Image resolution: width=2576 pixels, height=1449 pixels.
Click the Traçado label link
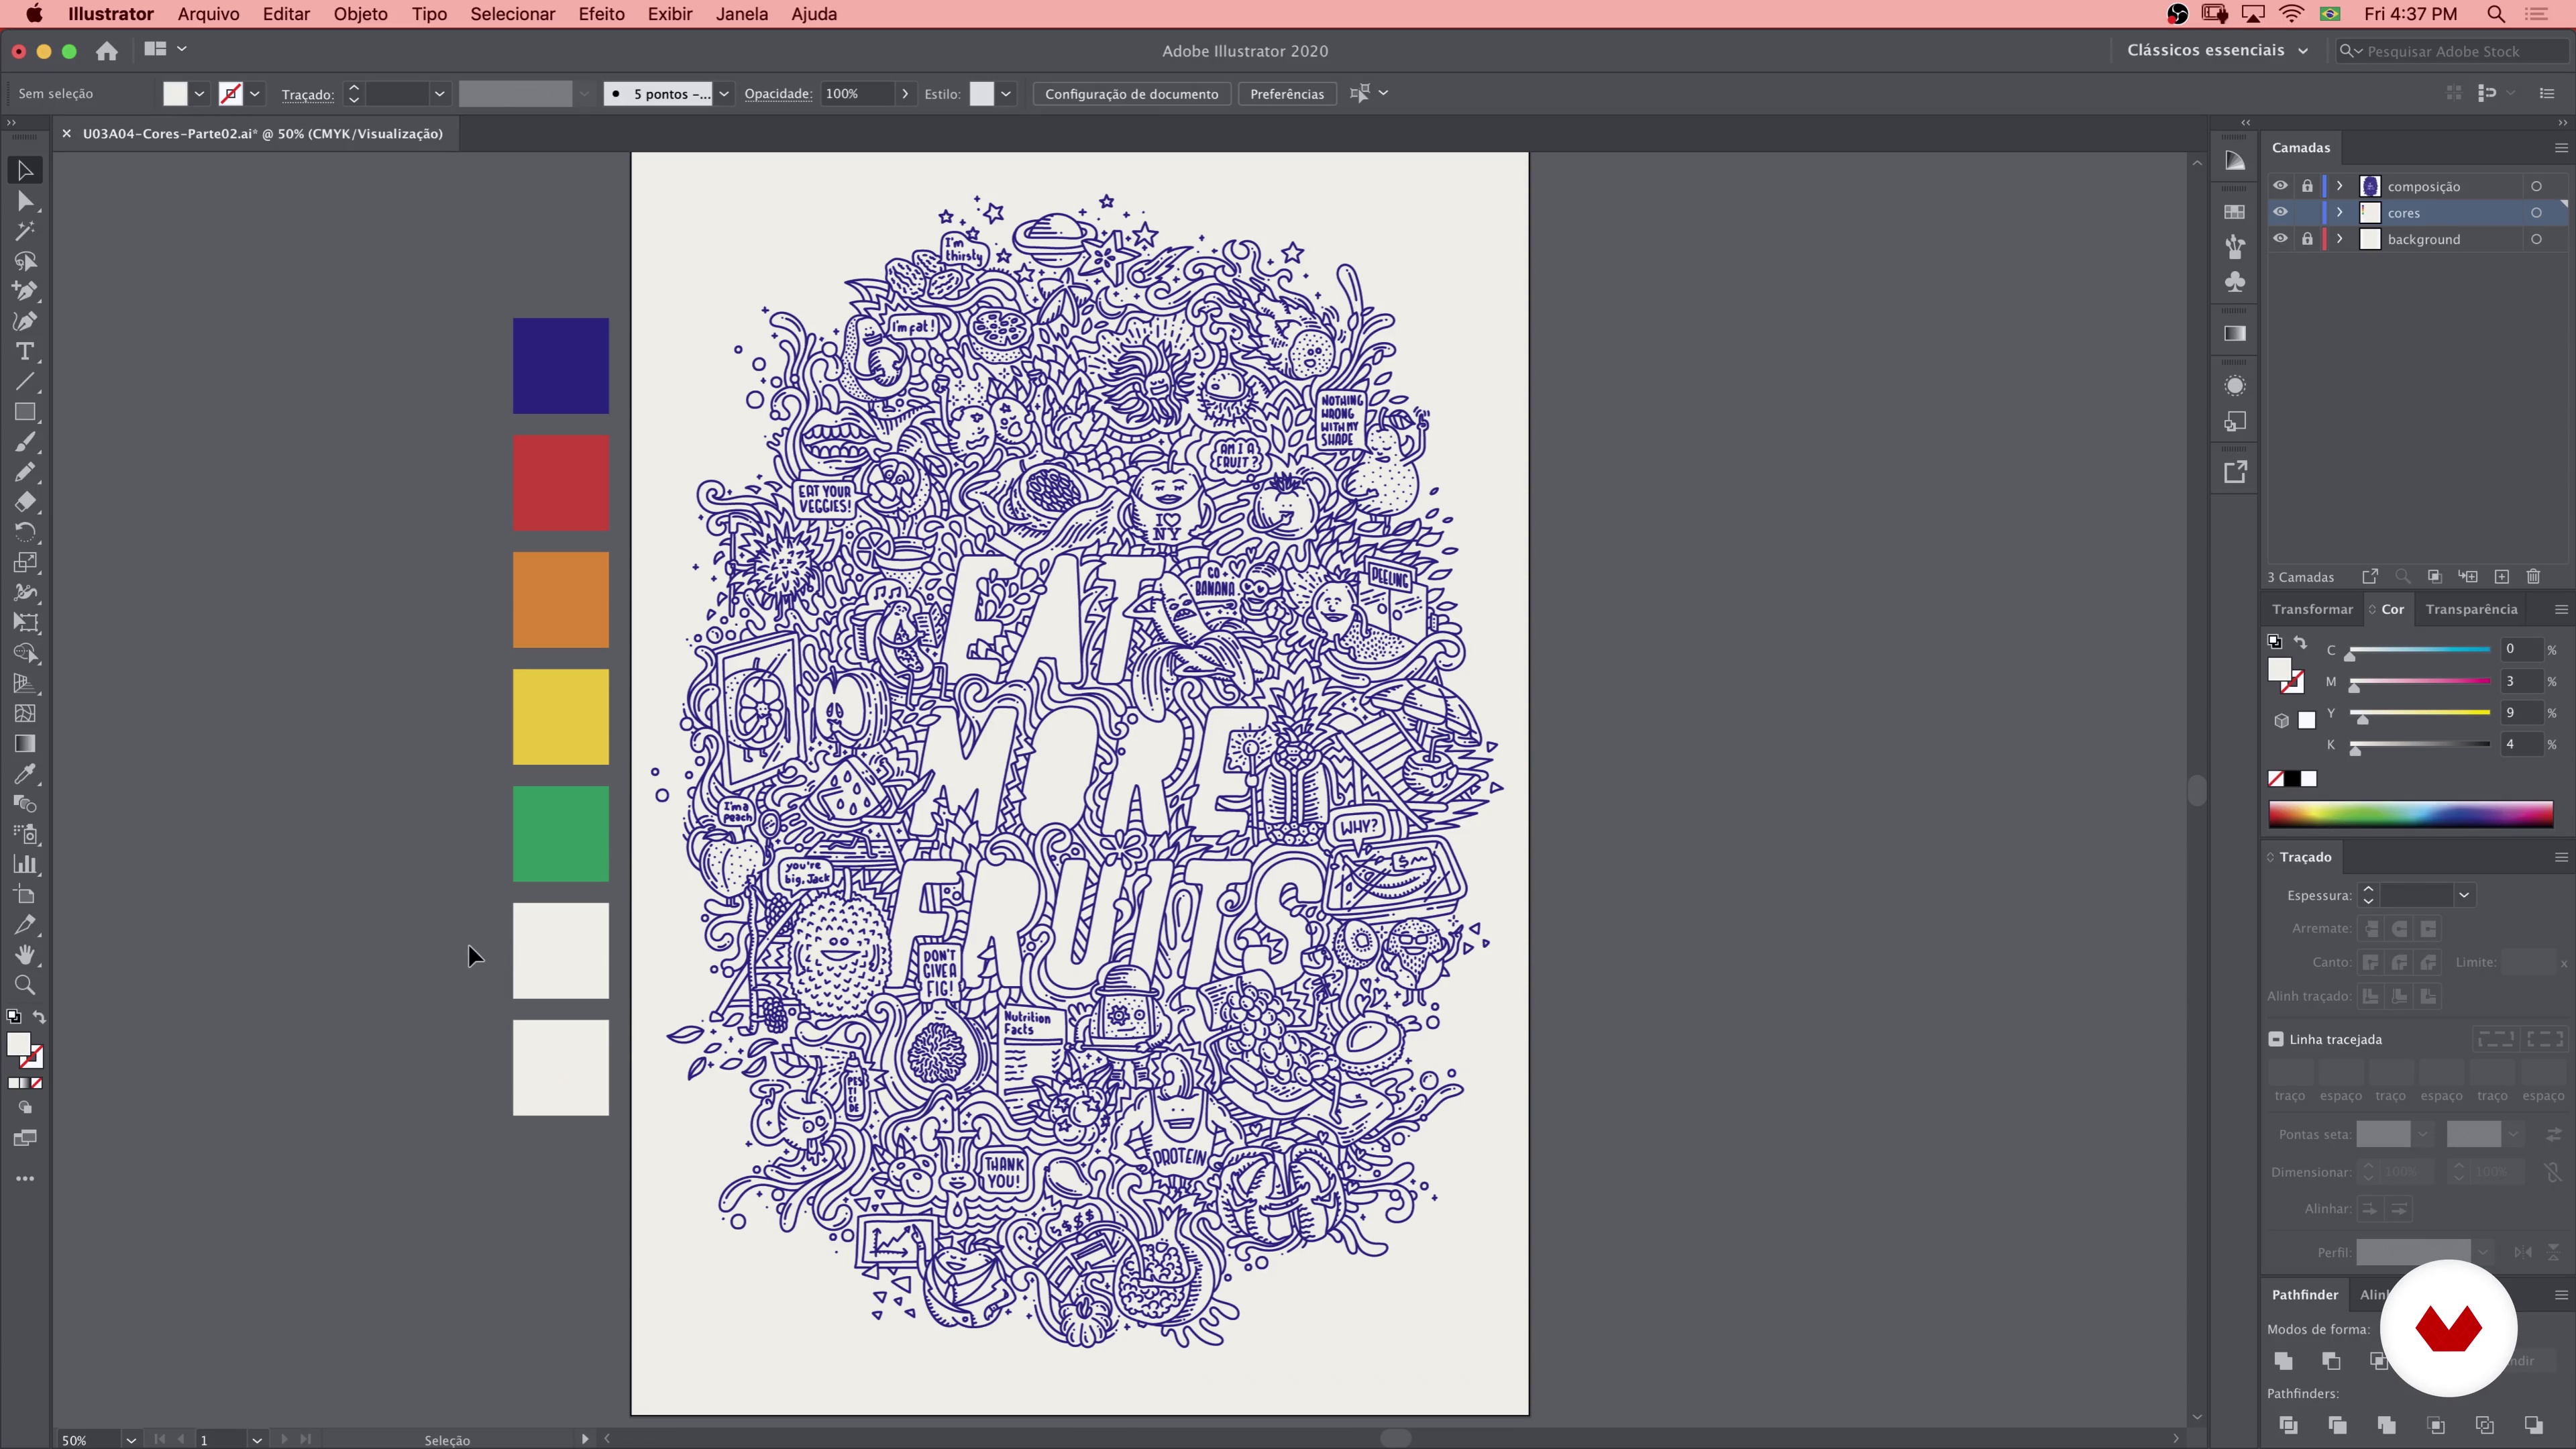[x=307, y=94]
